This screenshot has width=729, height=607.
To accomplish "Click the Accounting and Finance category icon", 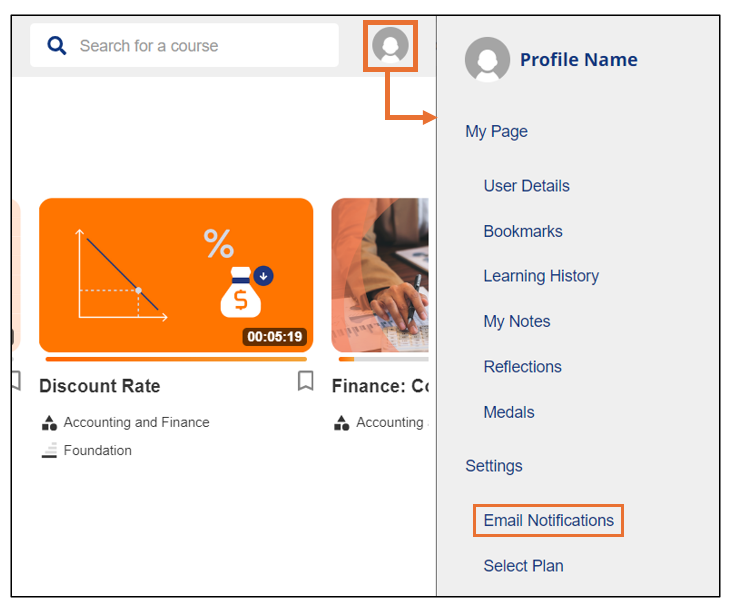I will (x=50, y=423).
